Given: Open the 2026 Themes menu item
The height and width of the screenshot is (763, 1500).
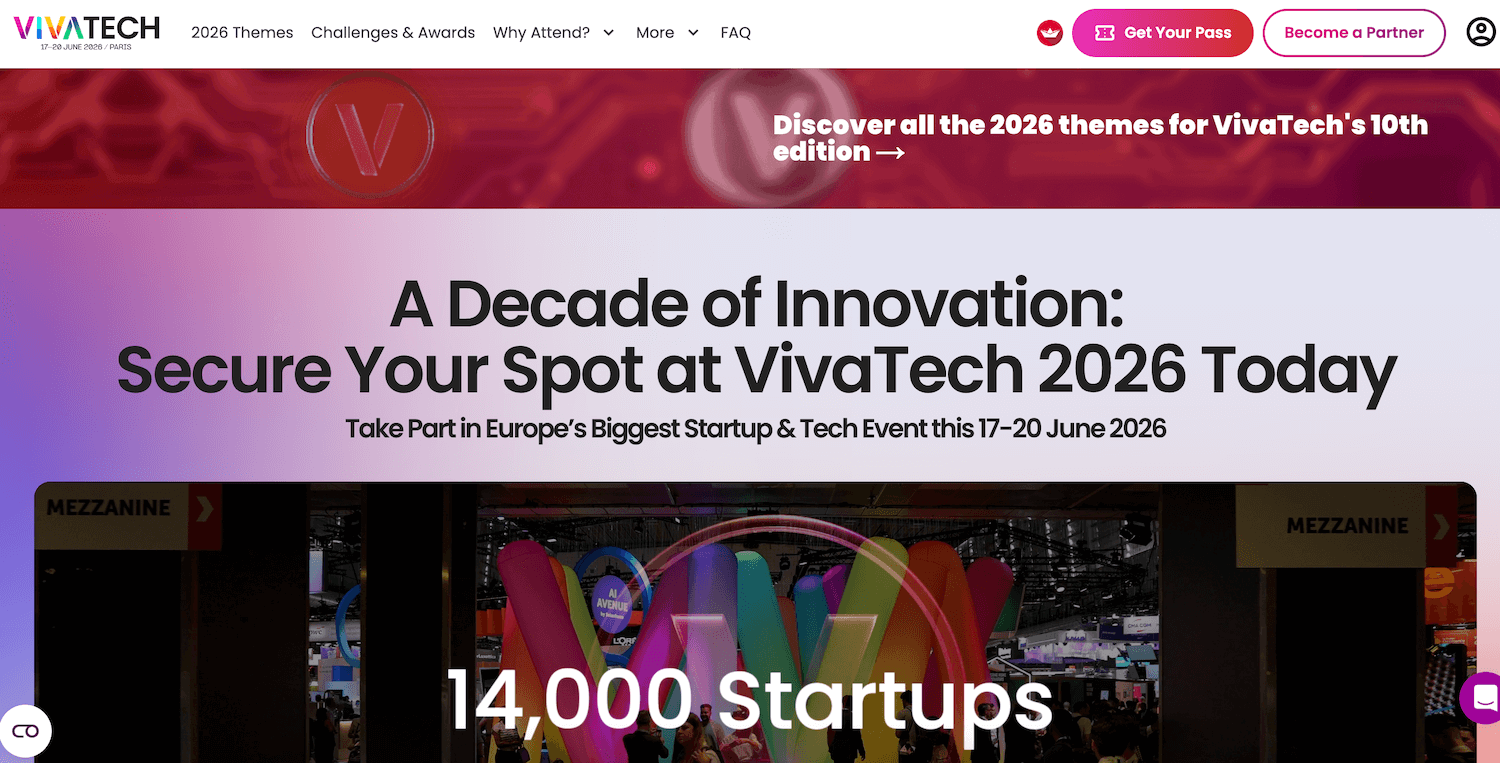Looking at the screenshot, I should [x=242, y=33].
